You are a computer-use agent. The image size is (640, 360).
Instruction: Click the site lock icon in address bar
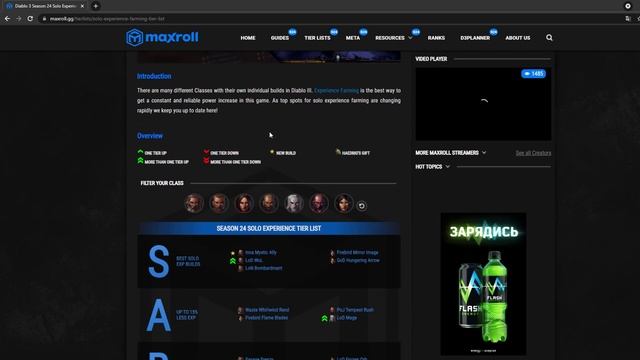44,19
